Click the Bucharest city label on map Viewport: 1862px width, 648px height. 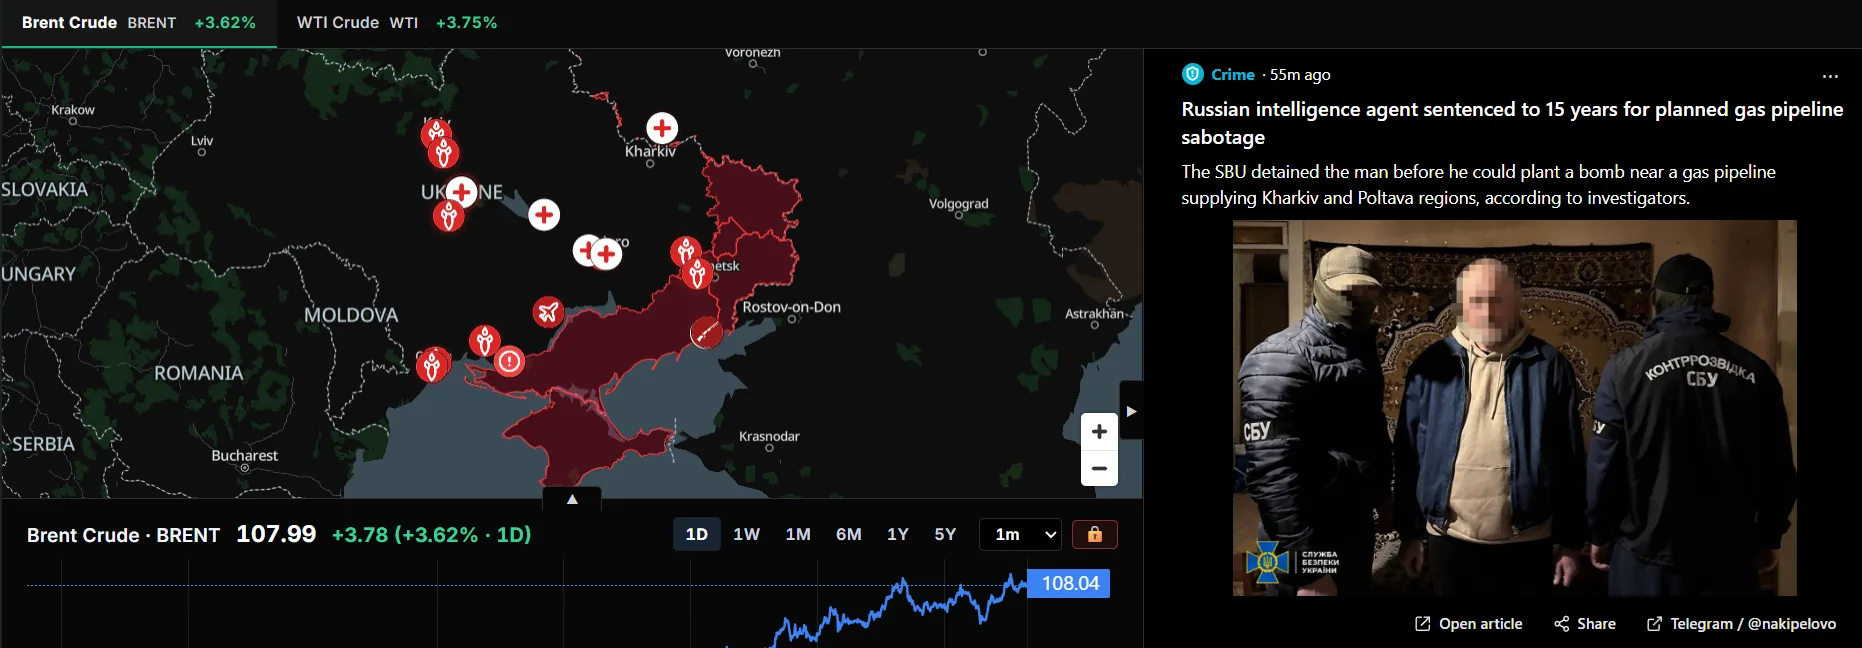pyautogui.click(x=244, y=455)
